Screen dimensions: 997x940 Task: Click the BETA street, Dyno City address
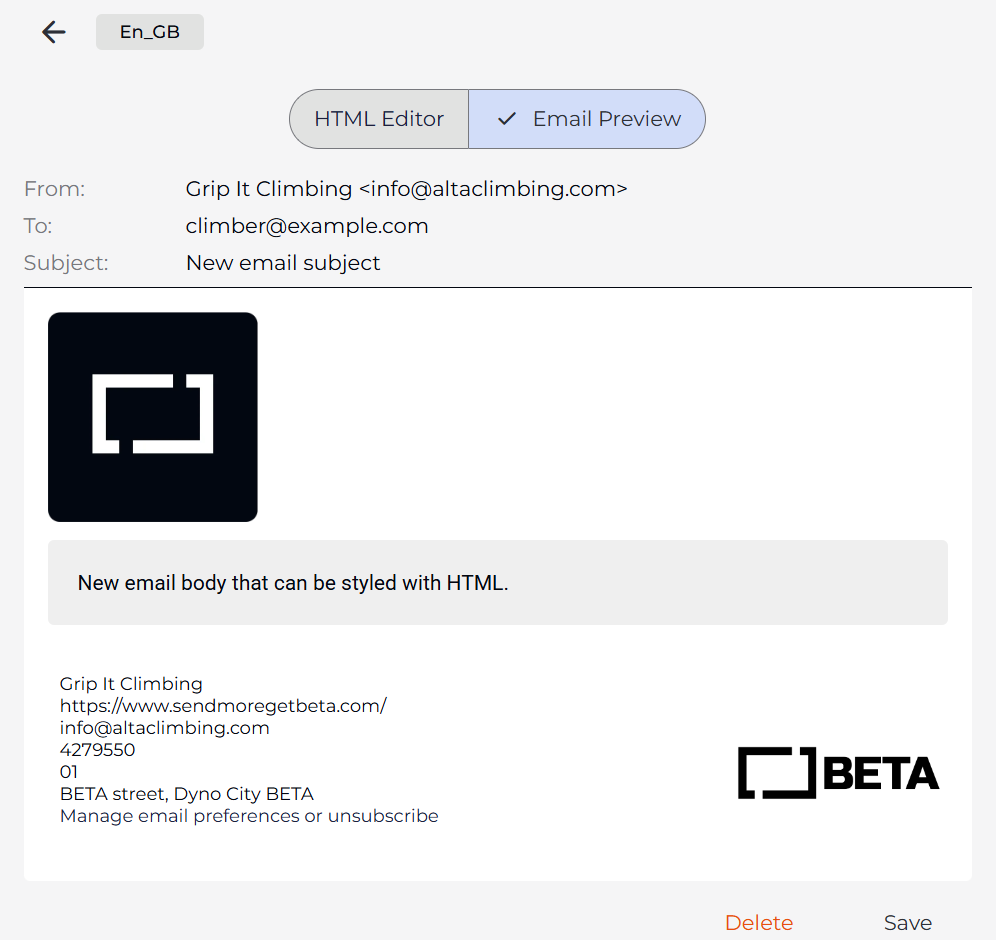(187, 794)
